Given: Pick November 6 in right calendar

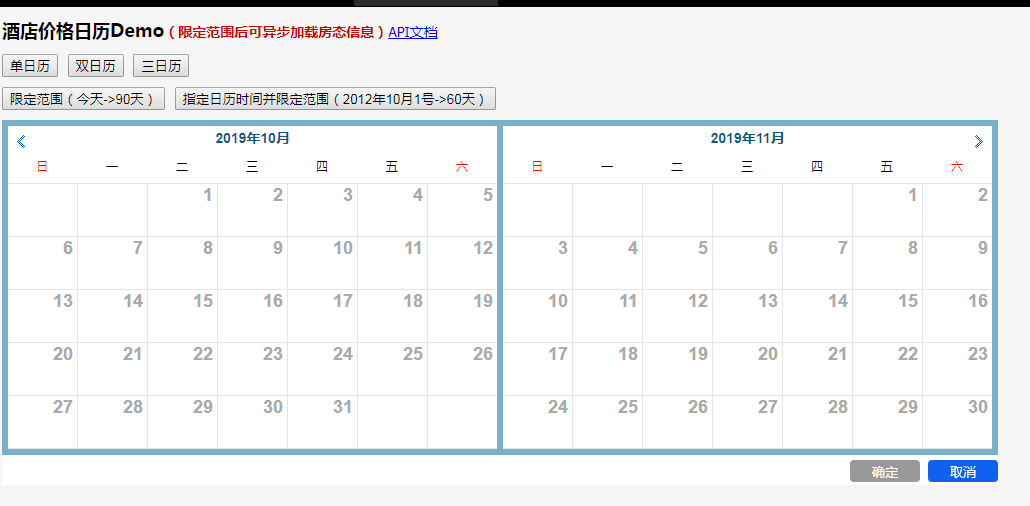Looking at the screenshot, I should [748, 264].
